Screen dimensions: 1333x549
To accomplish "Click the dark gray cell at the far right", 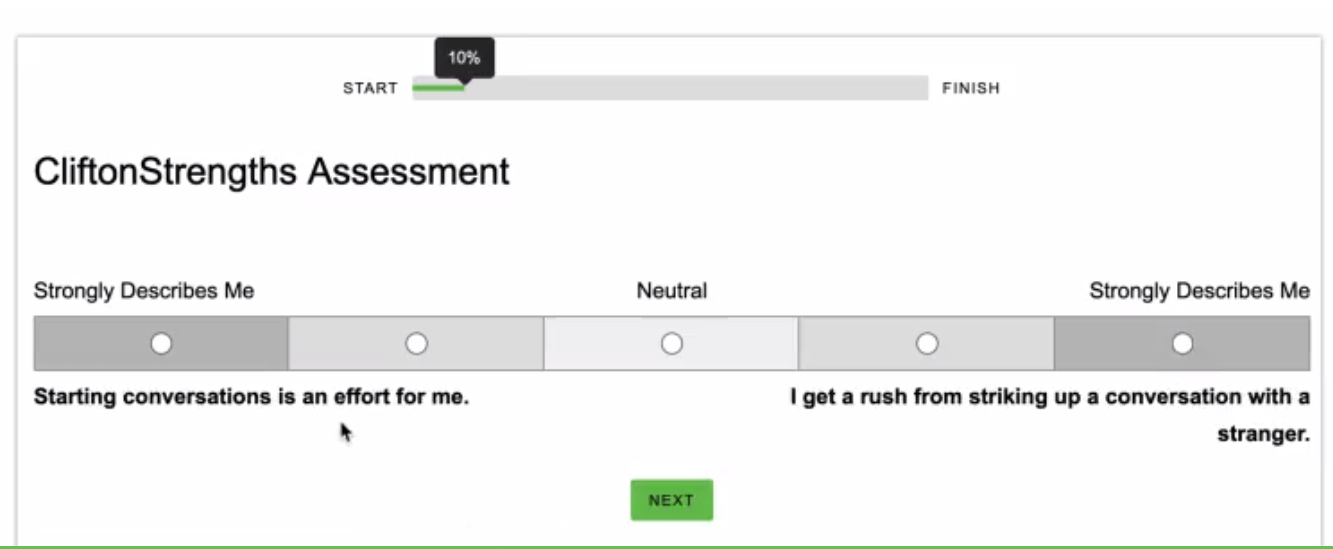I will (1182, 344).
